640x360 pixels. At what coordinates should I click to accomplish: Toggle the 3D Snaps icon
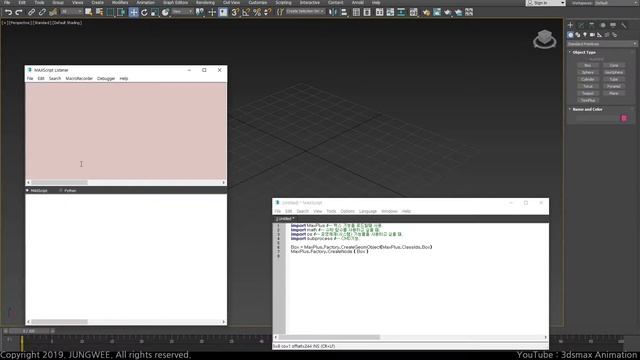235,12
